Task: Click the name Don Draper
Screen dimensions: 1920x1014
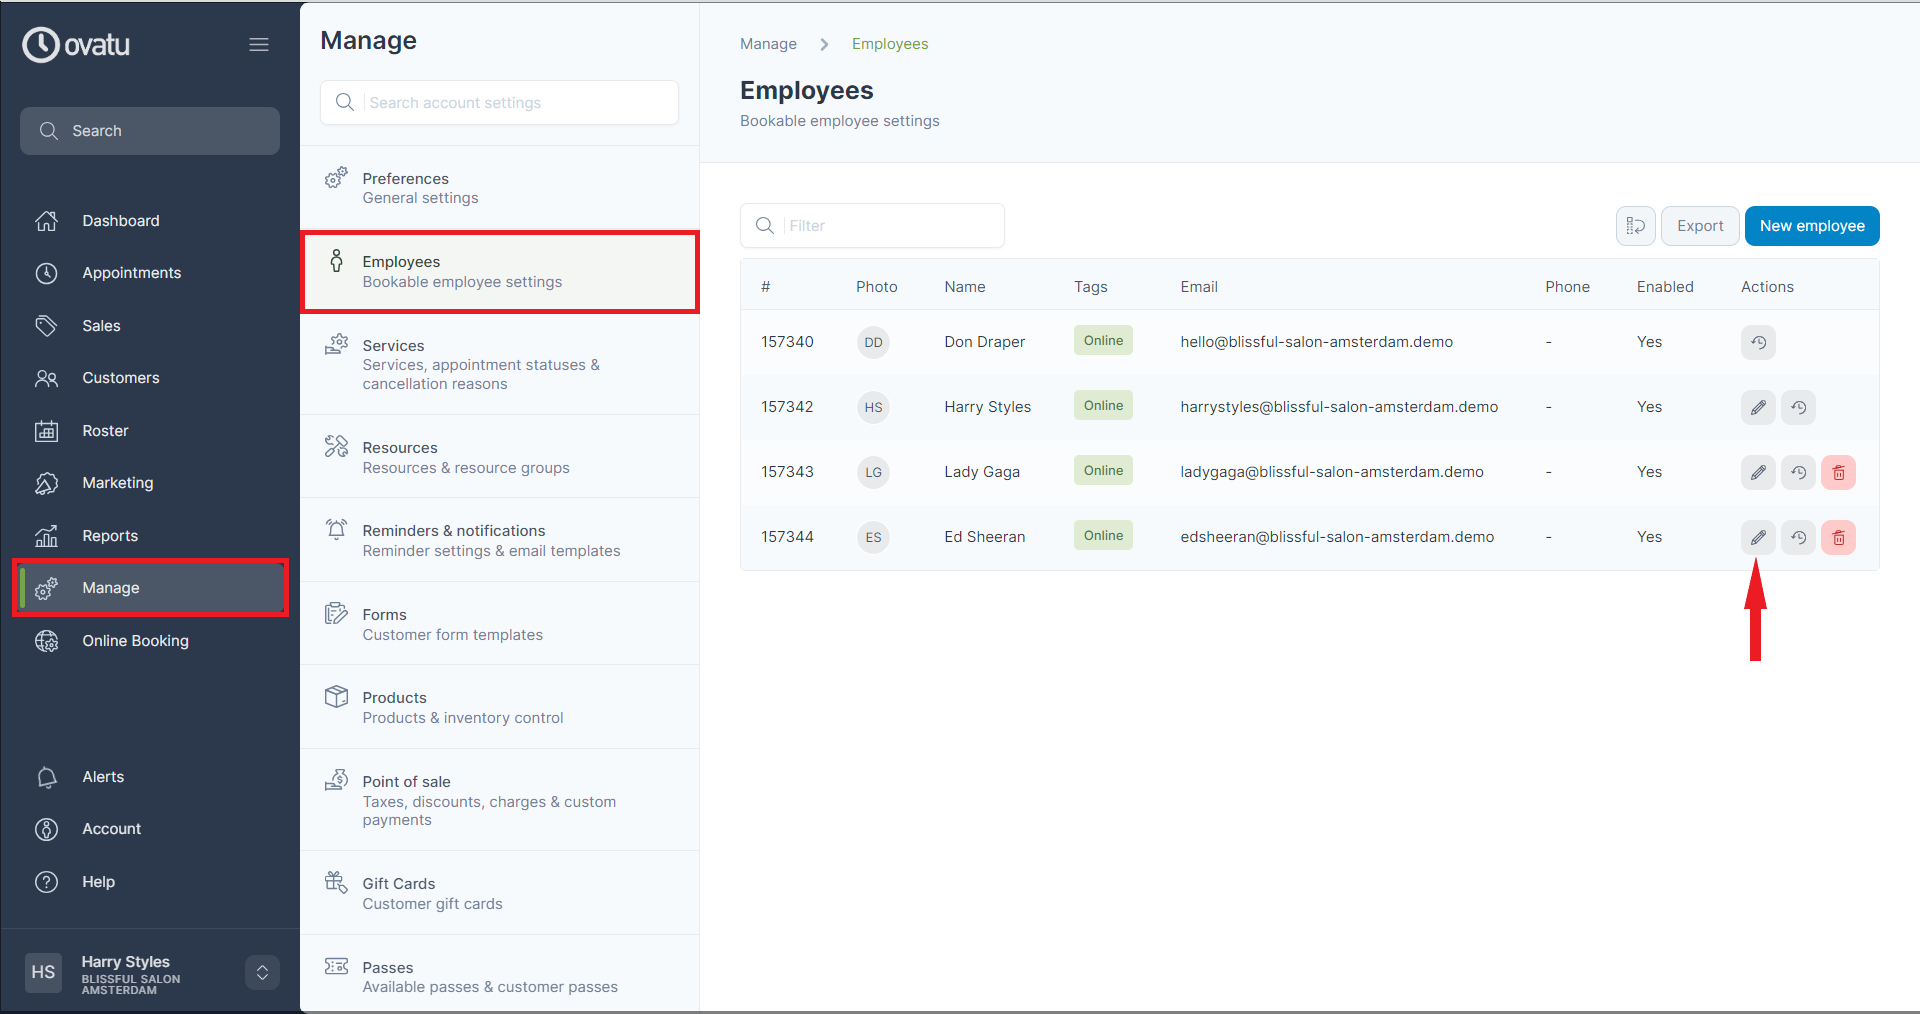Action: point(984,342)
